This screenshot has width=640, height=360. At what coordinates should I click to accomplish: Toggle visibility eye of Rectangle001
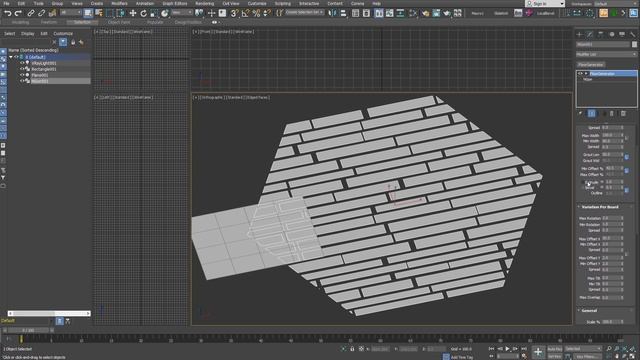click(x=22, y=69)
